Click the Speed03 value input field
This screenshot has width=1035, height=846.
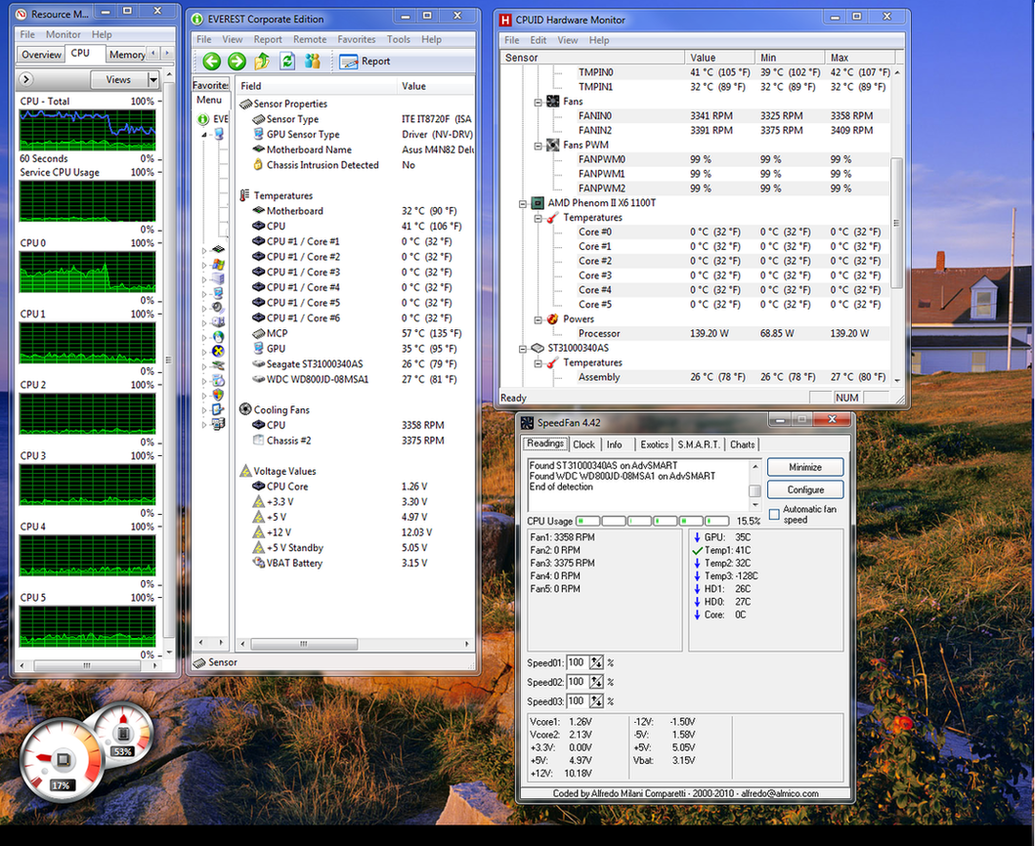pyautogui.click(x=577, y=701)
